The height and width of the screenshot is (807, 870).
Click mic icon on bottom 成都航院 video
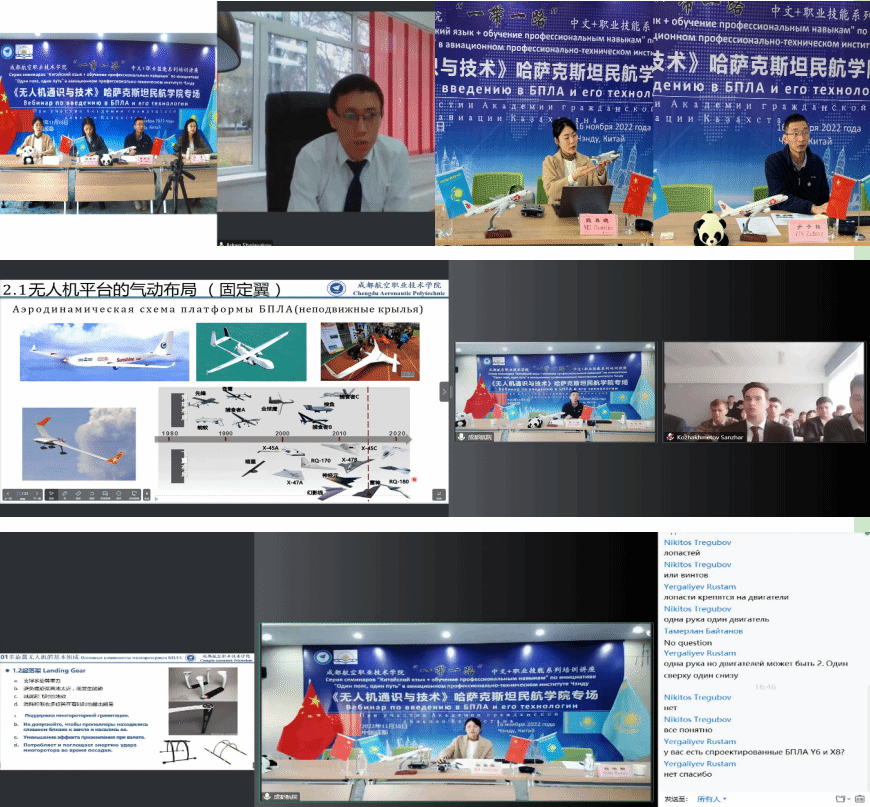coord(267,796)
